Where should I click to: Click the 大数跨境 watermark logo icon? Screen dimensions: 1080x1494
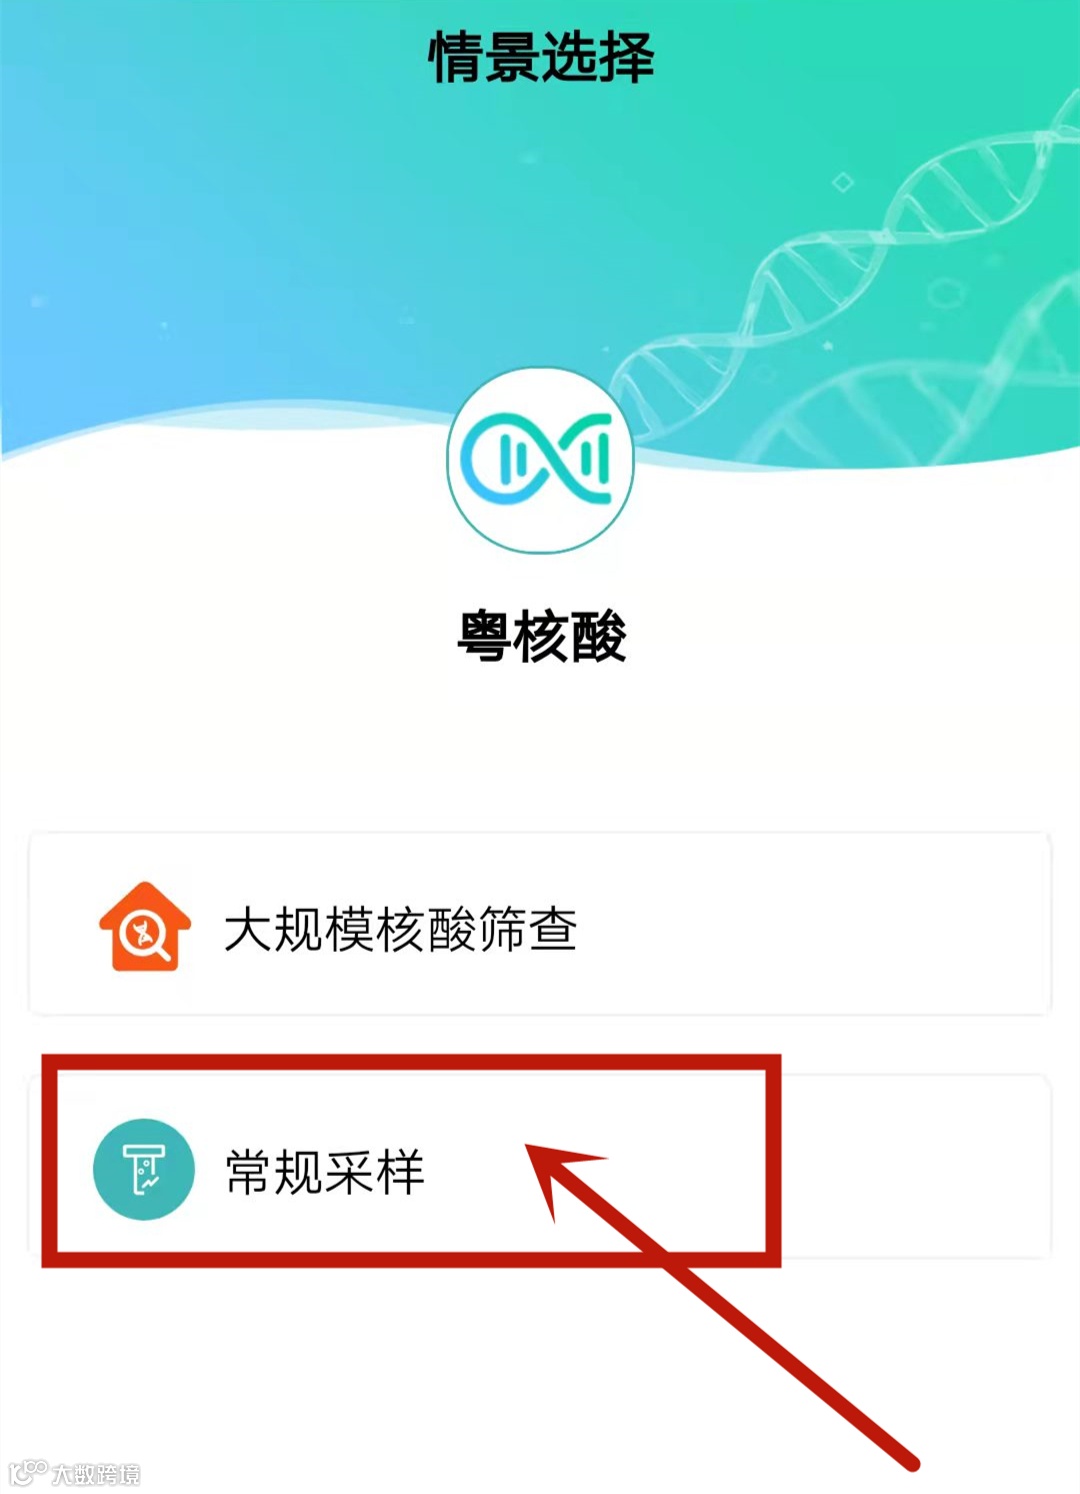click(x=27, y=1472)
